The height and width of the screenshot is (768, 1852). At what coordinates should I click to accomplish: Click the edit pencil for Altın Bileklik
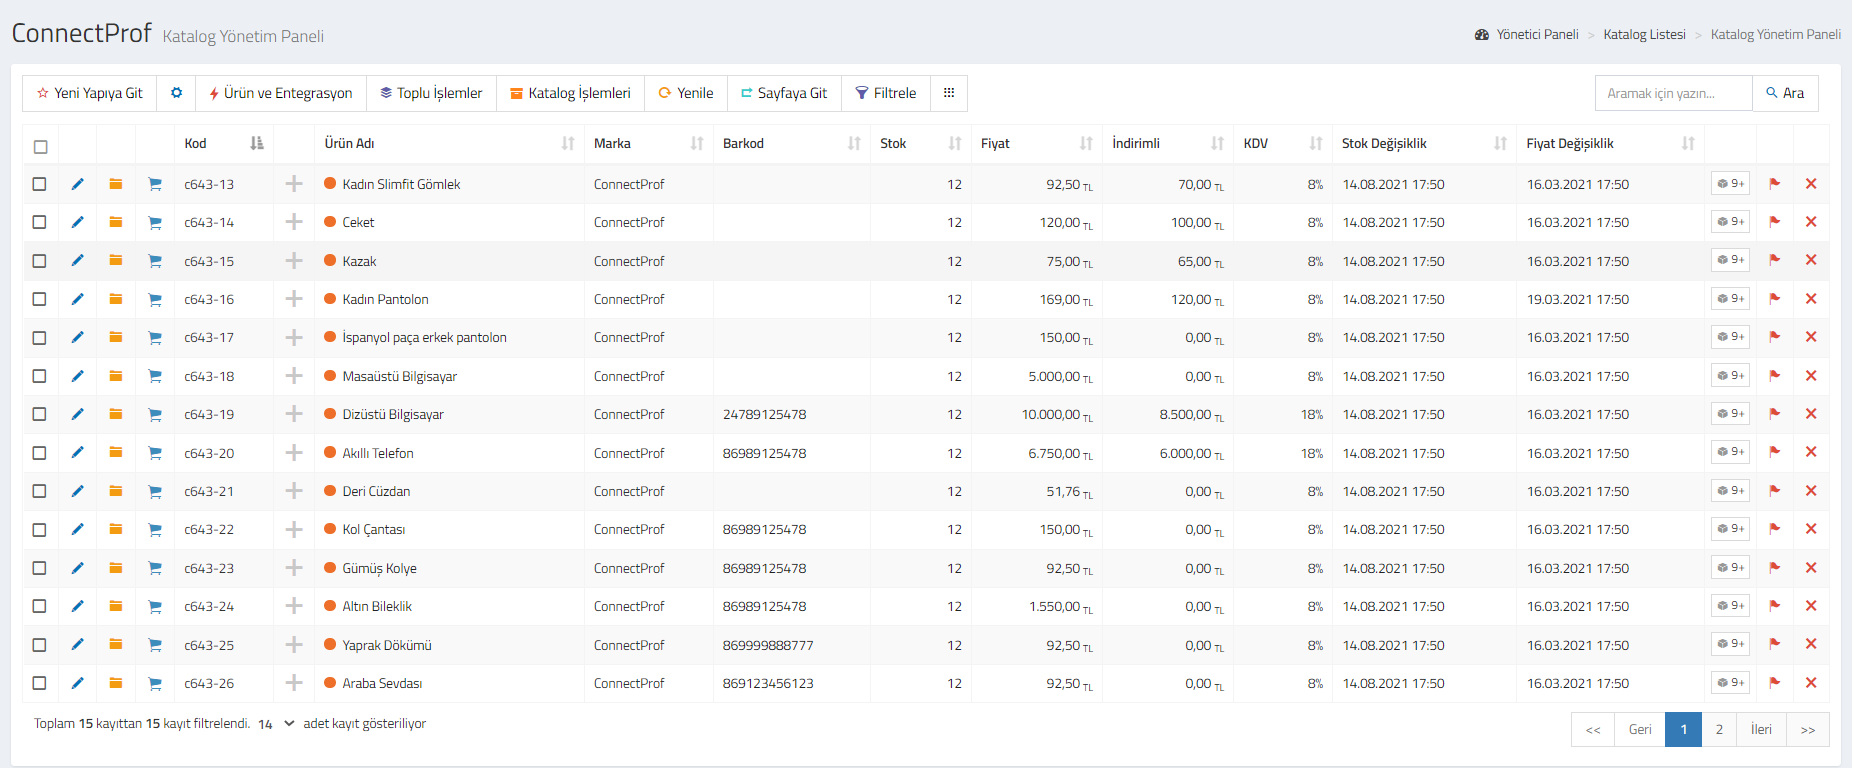78,606
